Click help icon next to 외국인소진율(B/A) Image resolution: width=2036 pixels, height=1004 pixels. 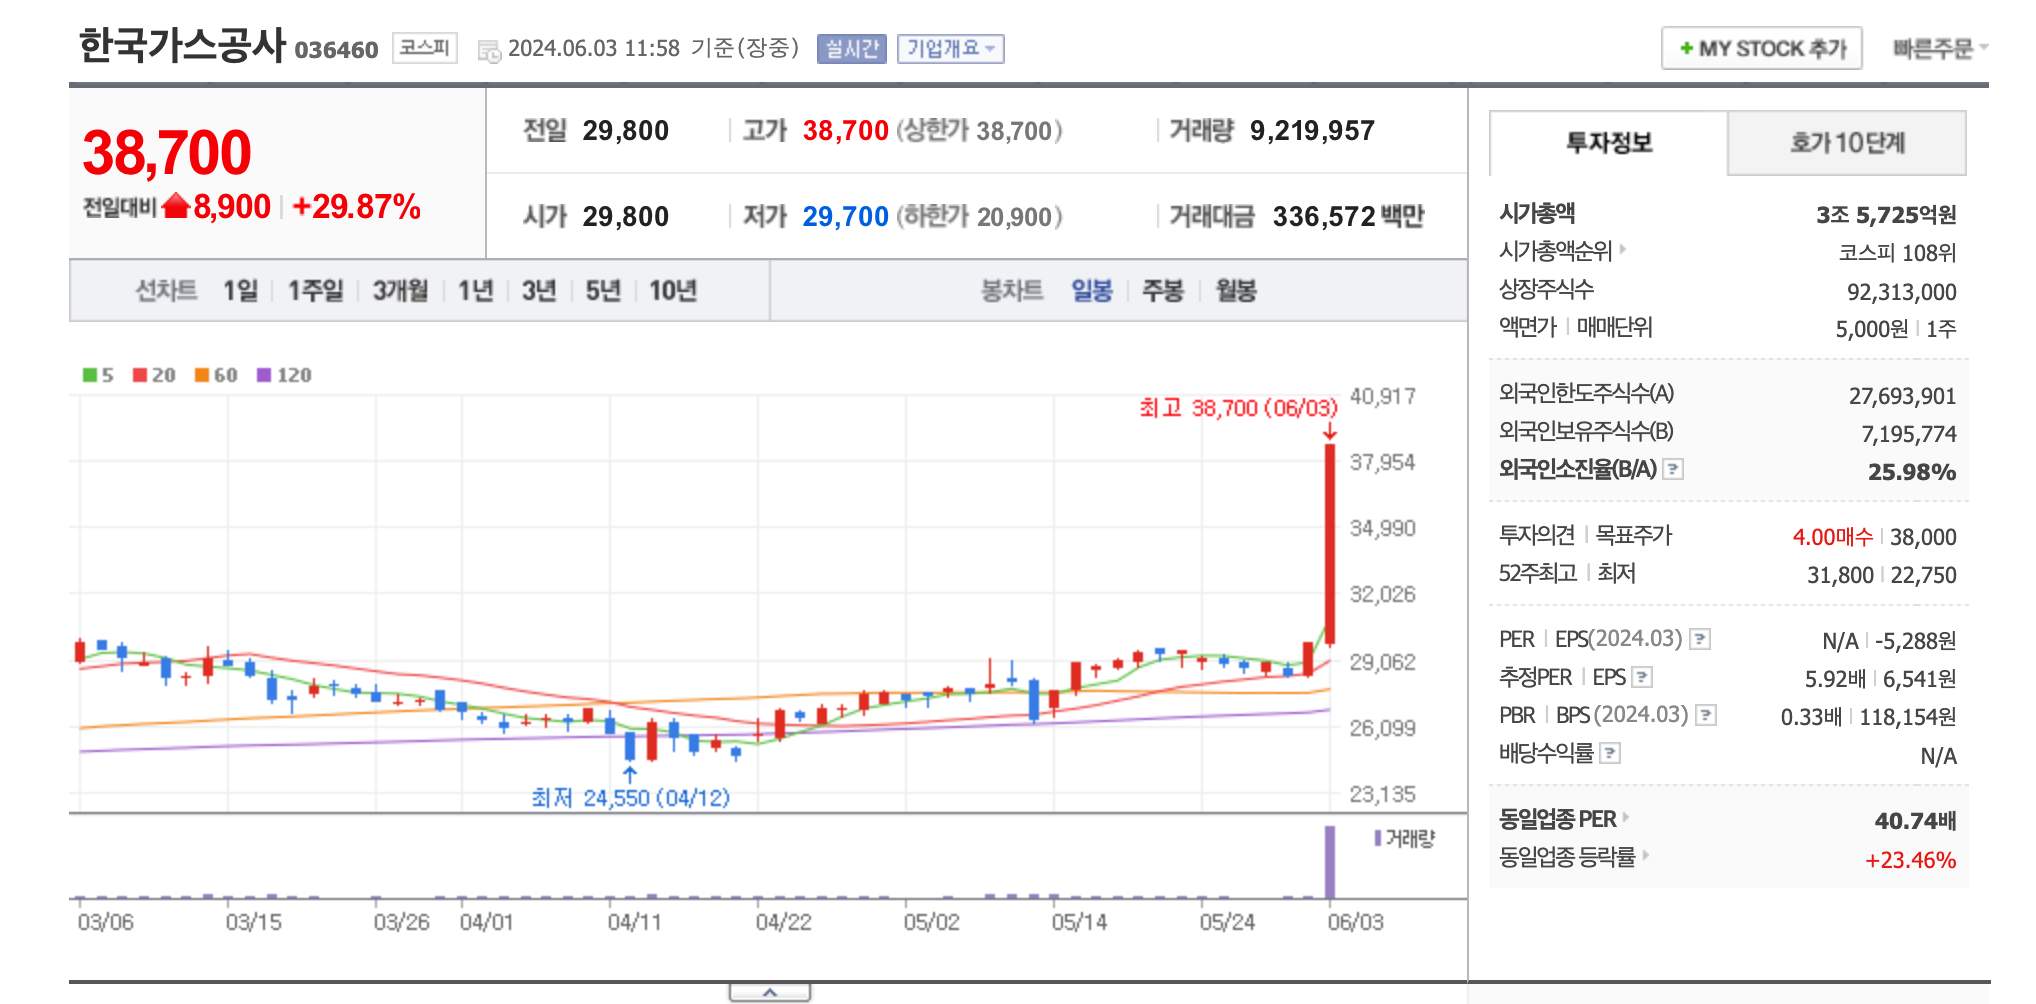1673,469
